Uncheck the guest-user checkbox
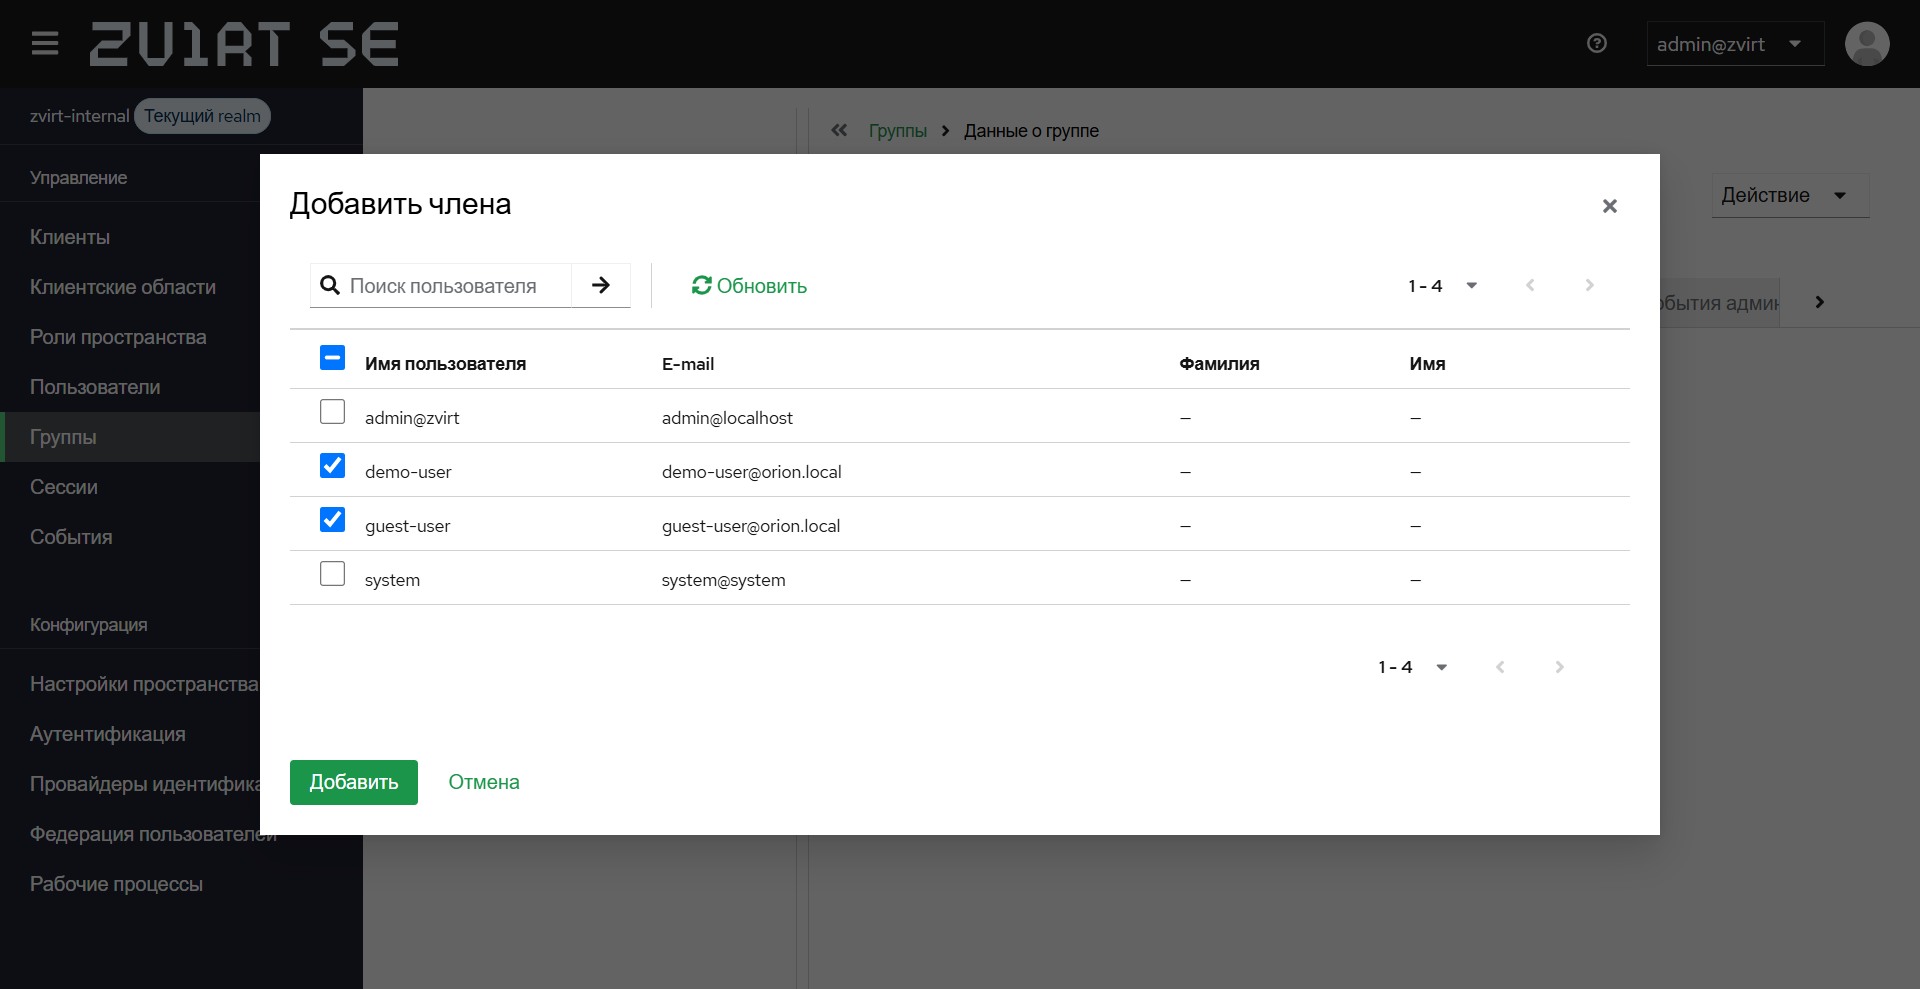The width and height of the screenshot is (1920, 989). (333, 520)
